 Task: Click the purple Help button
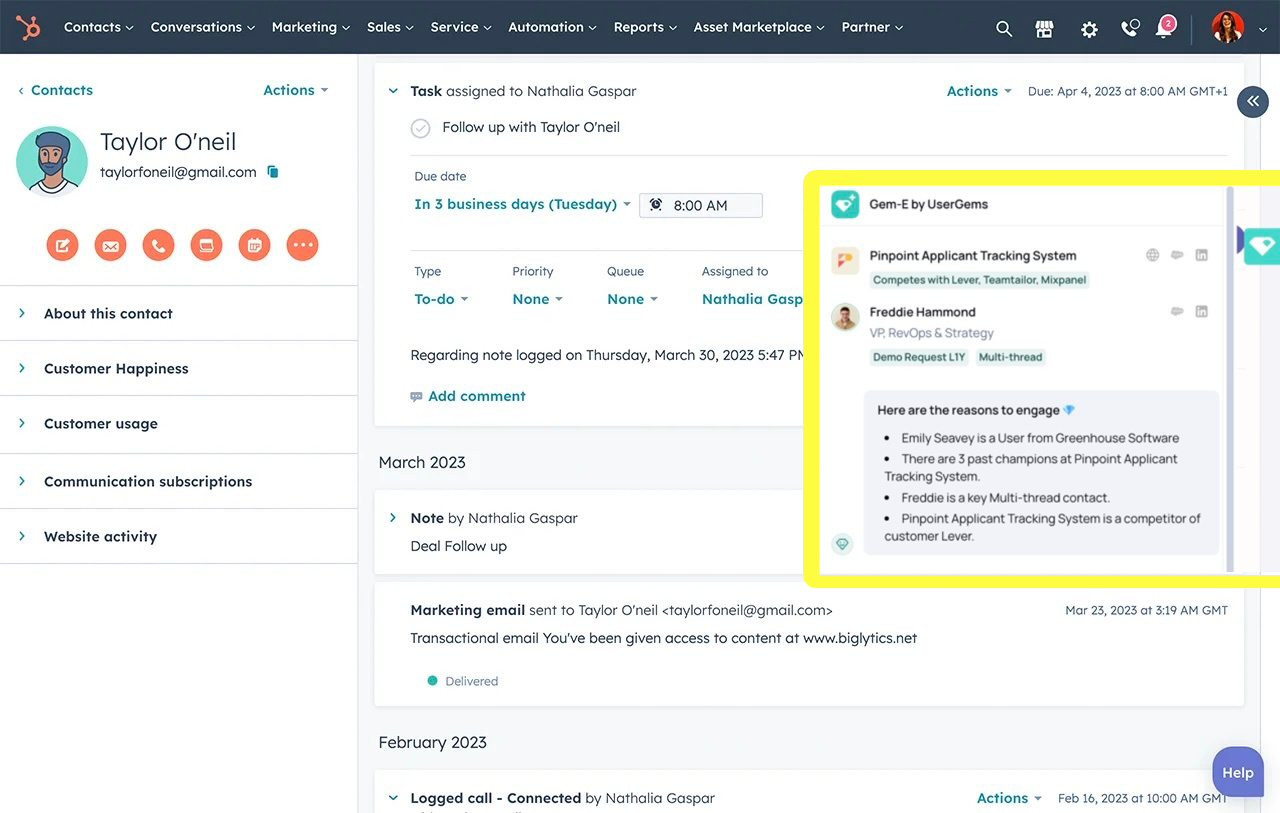click(1238, 772)
